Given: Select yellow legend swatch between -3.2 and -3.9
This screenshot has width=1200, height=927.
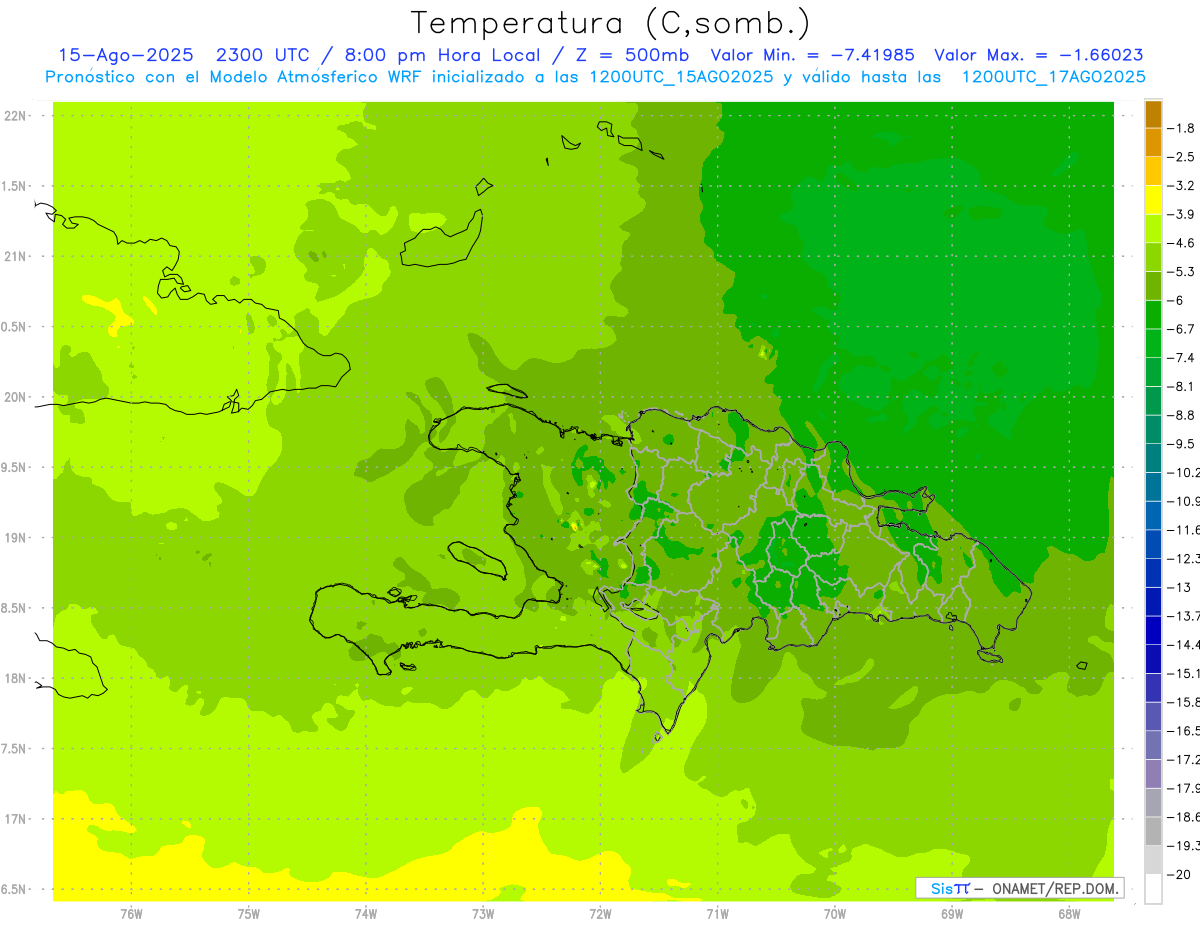Looking at the screenshot, I should (1153, 200).
